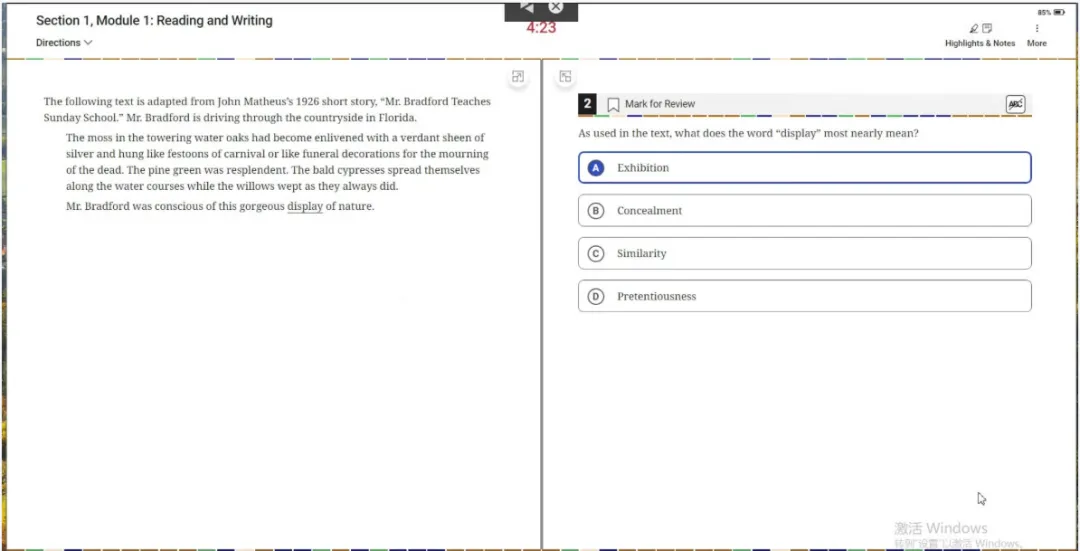Toggle answer elimination ABC tool
Image resolution: width=1080 pixels, height=551 pixels.
[x=1015, y=104]
